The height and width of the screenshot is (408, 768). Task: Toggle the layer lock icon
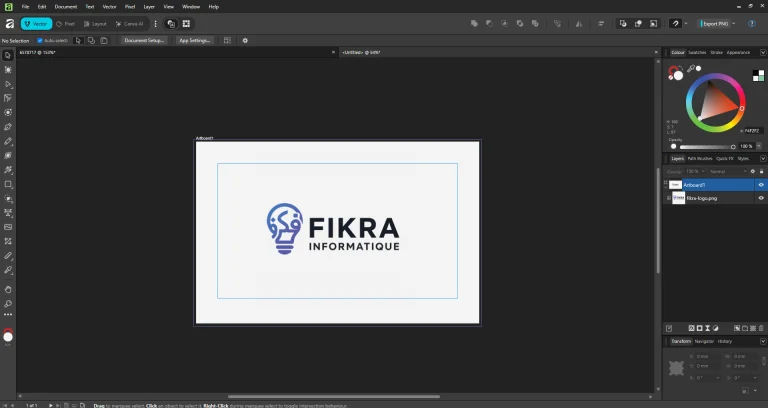(x=761, y=171)
